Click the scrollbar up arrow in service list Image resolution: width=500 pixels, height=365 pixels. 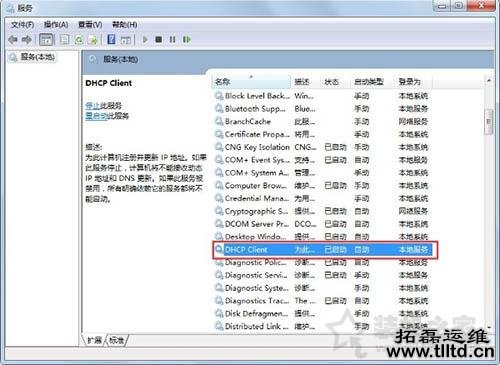[489, 81]
